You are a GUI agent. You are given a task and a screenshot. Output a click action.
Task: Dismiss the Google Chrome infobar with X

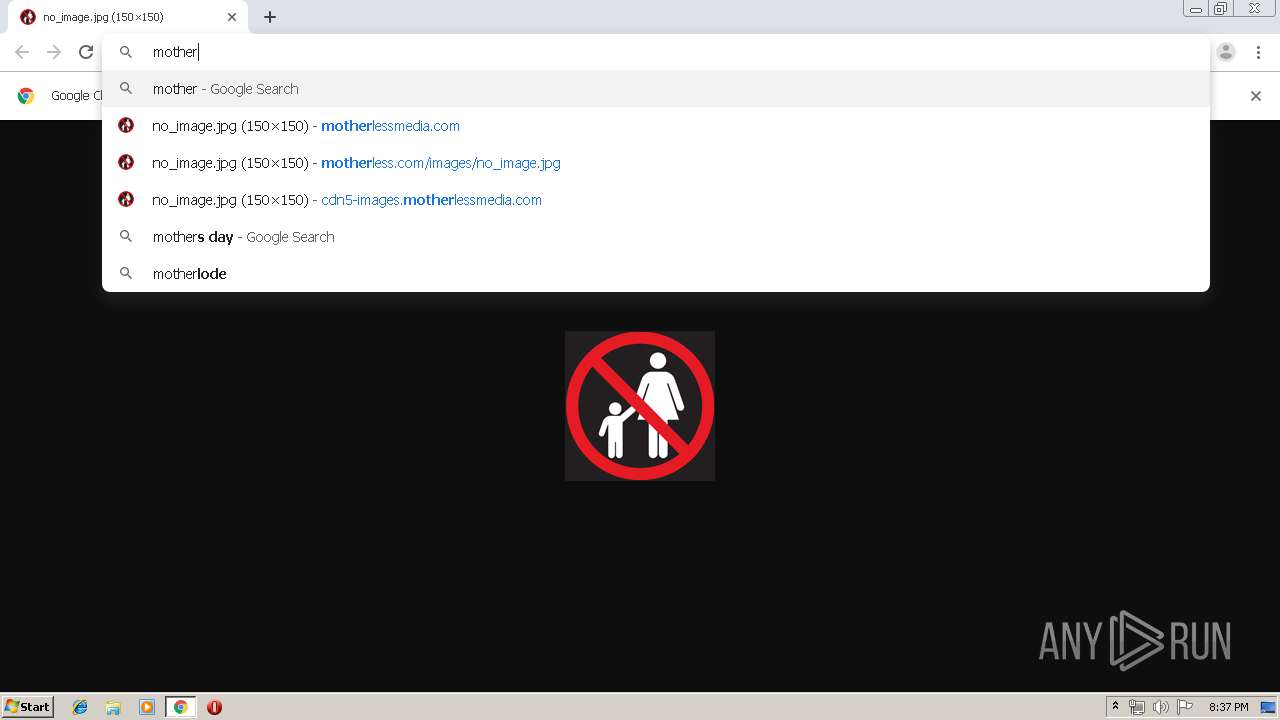pyautogui.click(x=1256, y=96)
